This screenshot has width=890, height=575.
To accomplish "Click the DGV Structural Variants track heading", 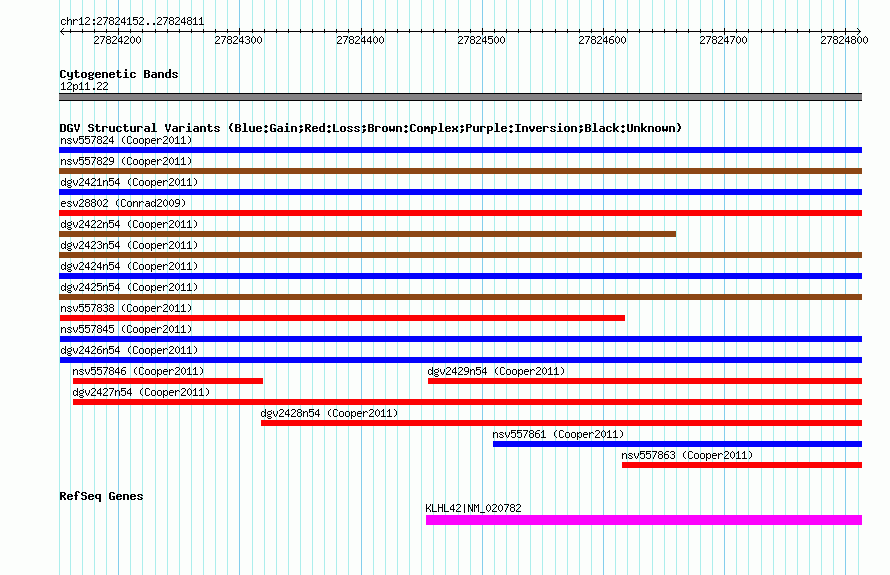I will [370, 128].
